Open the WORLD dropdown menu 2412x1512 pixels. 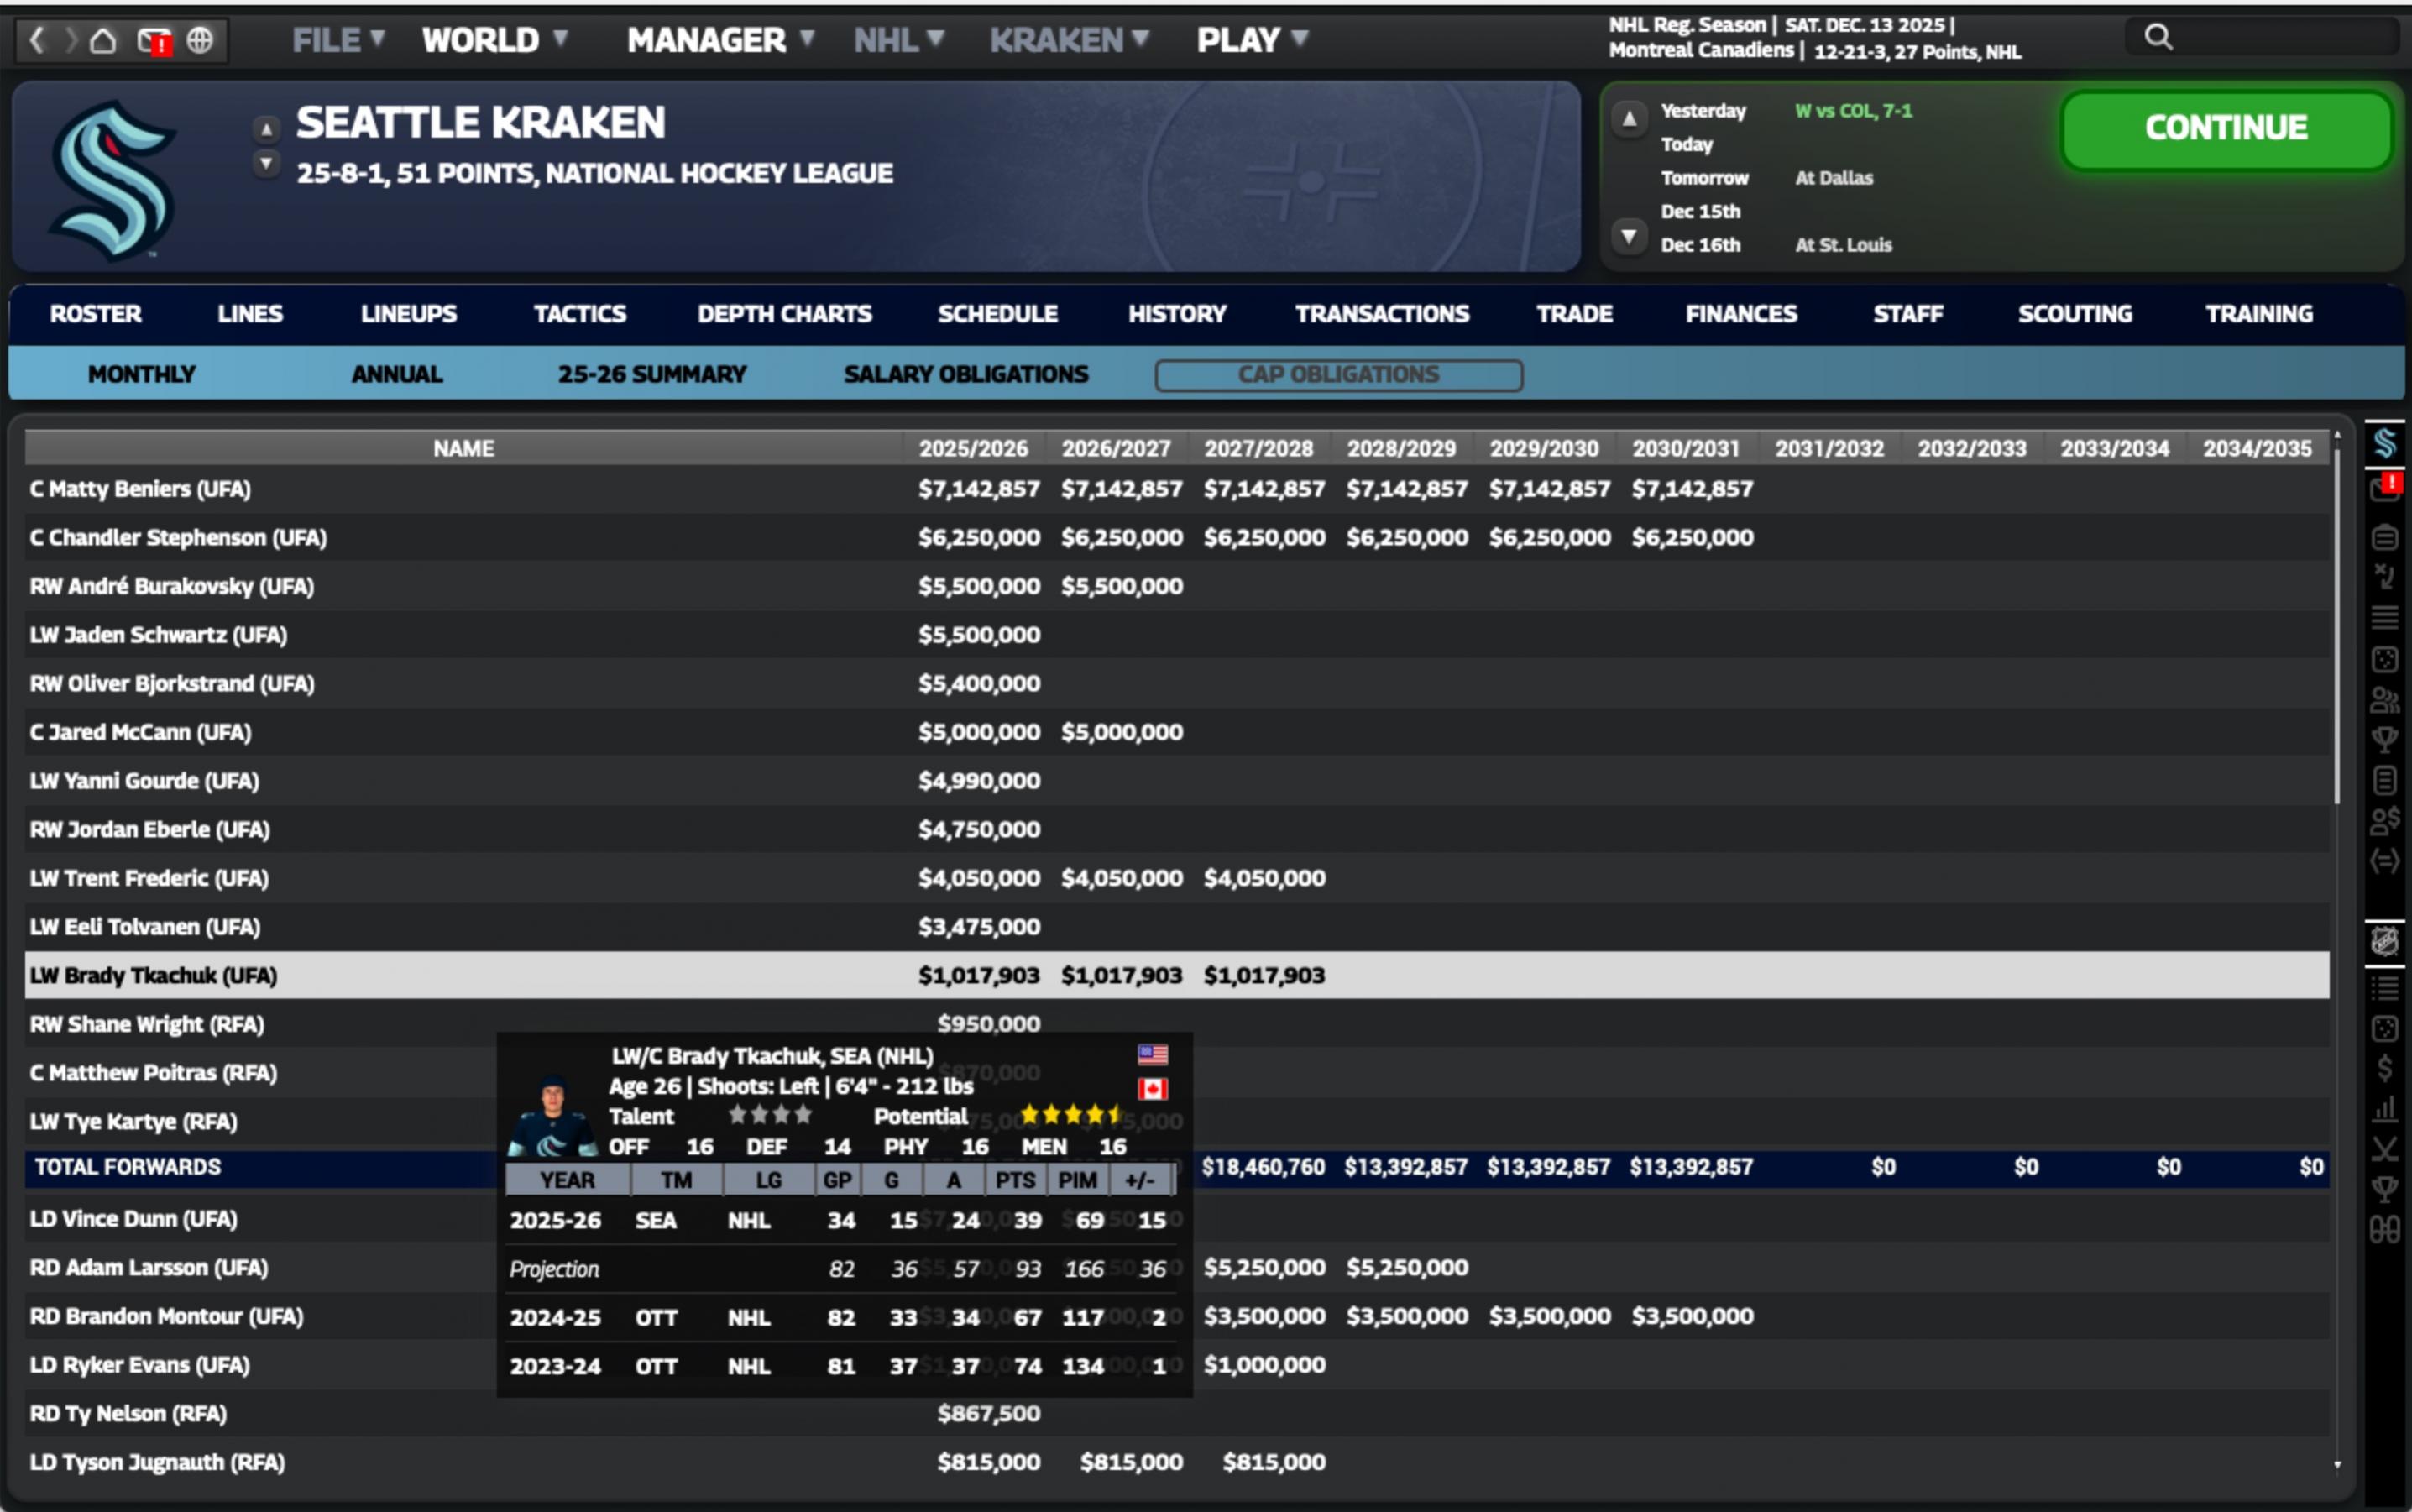(494, 40)
